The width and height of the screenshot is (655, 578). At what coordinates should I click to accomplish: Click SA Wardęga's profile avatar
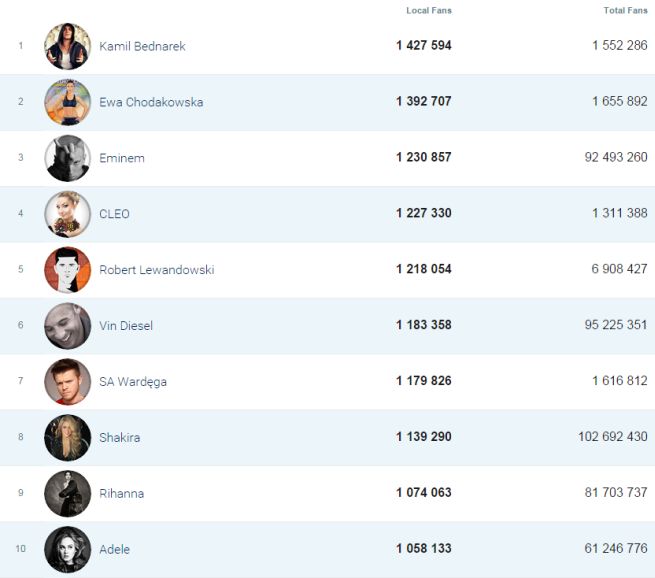click(x=67, y=382)
